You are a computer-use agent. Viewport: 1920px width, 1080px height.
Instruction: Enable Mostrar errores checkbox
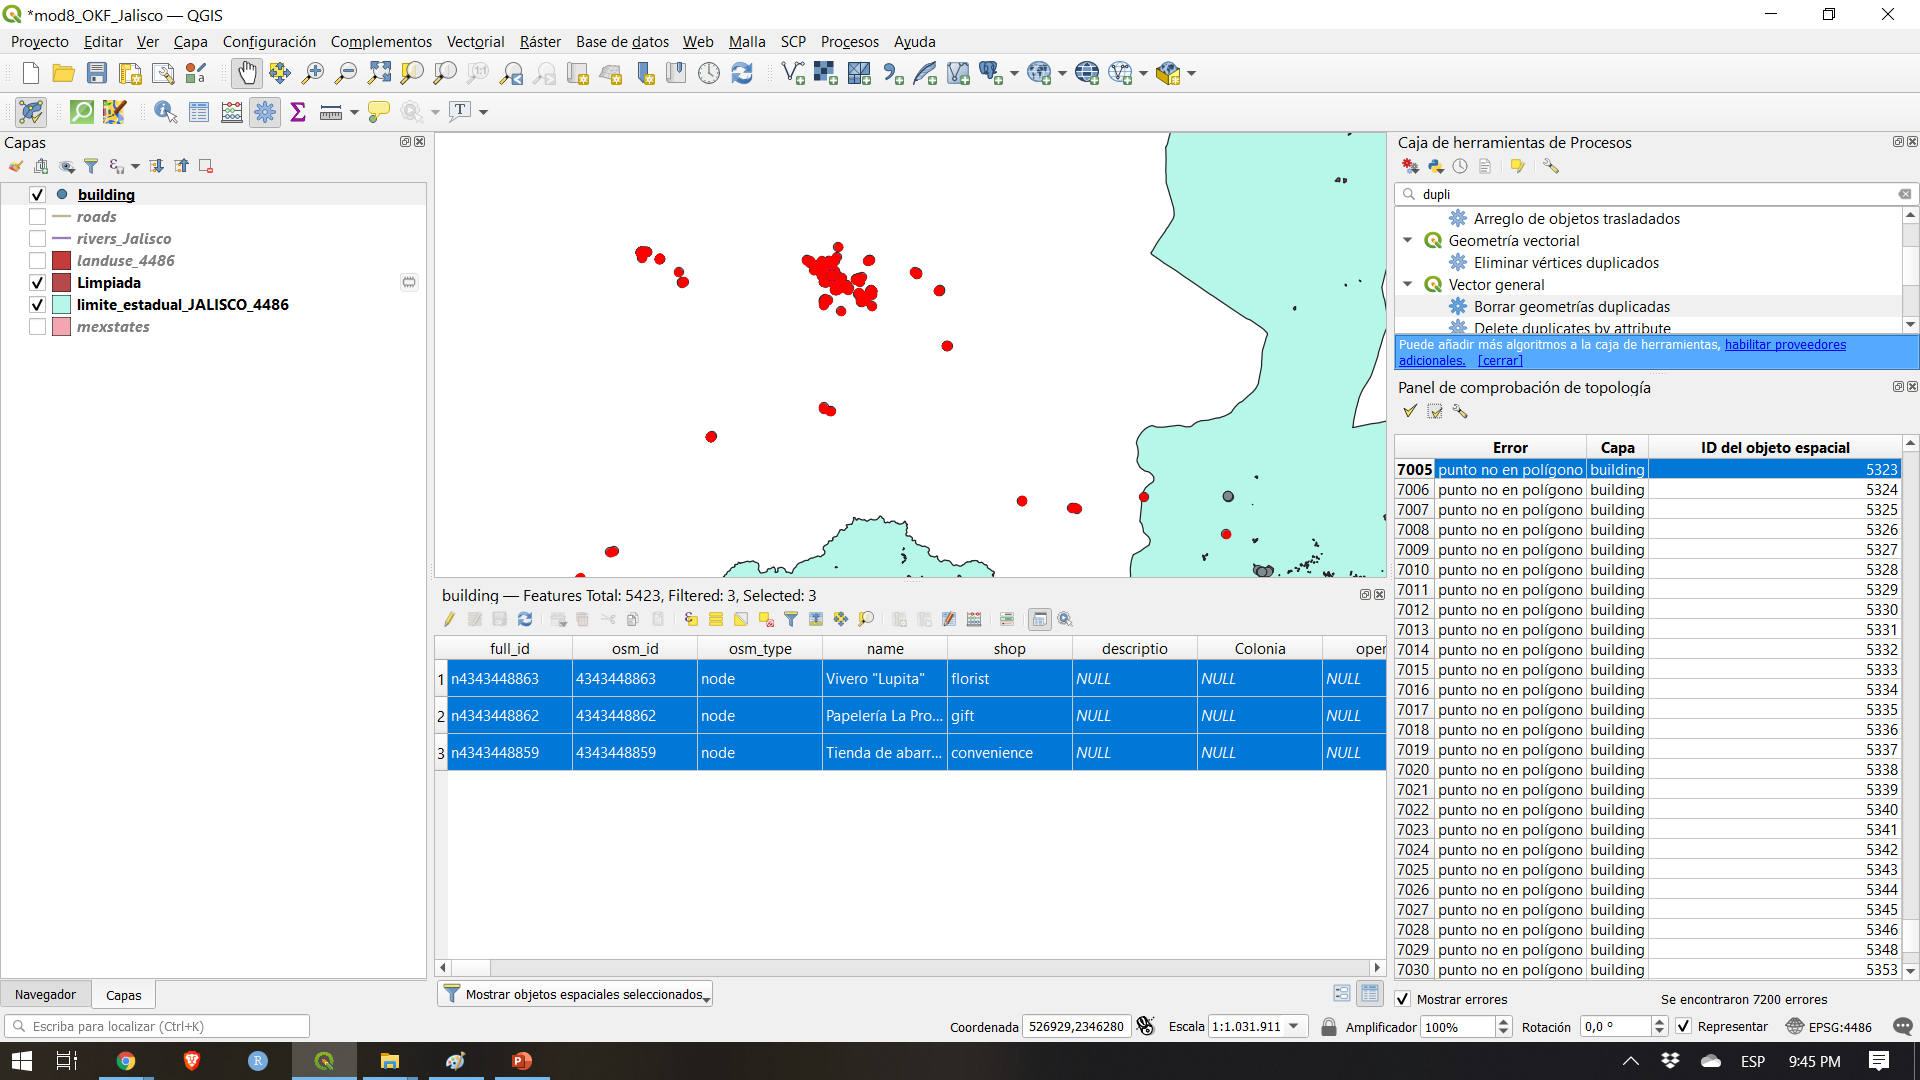(x=1404, y=998)
